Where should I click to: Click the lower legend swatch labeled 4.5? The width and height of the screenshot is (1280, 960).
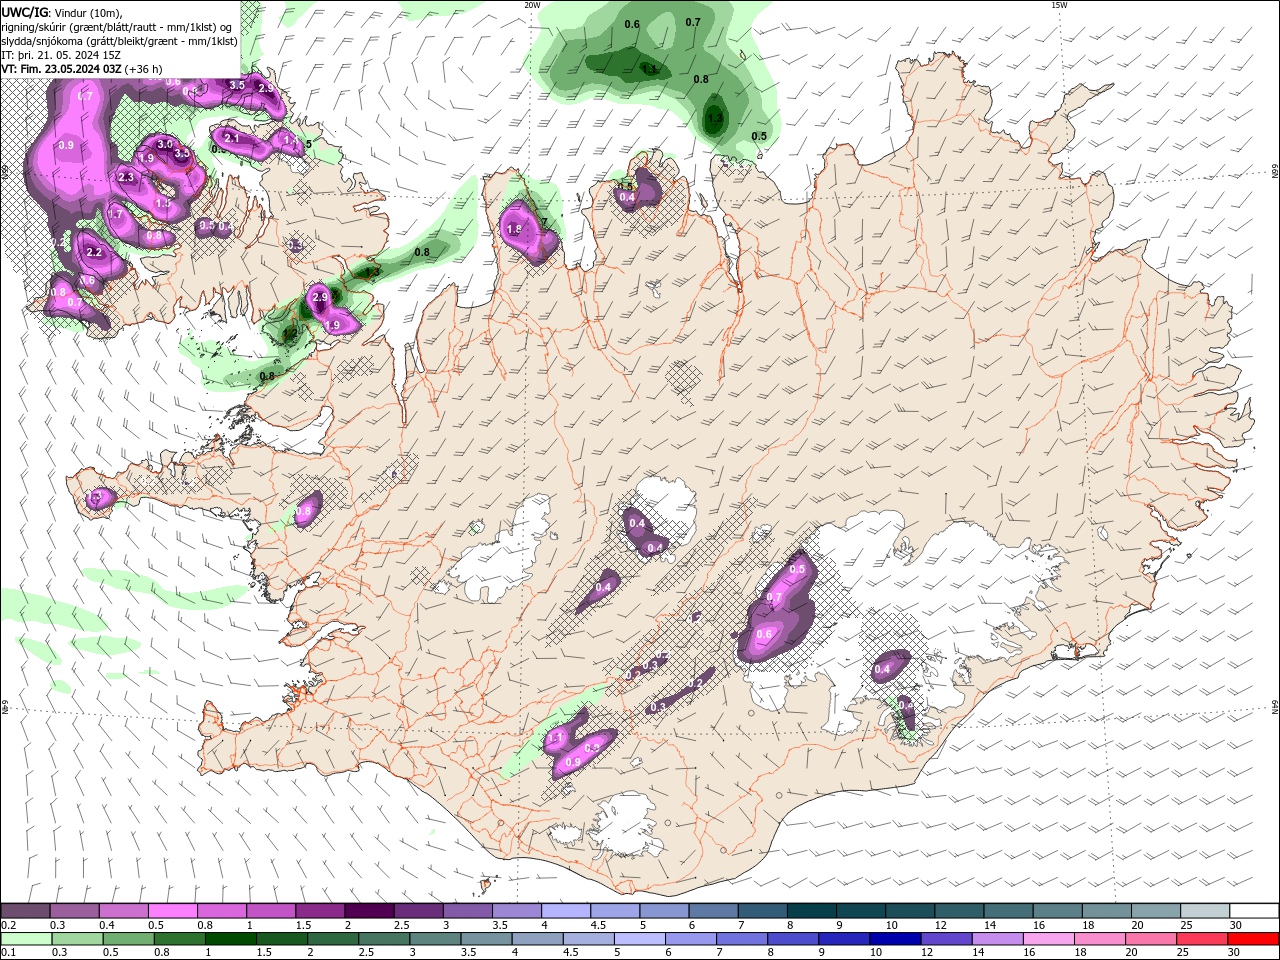point(587,939)
